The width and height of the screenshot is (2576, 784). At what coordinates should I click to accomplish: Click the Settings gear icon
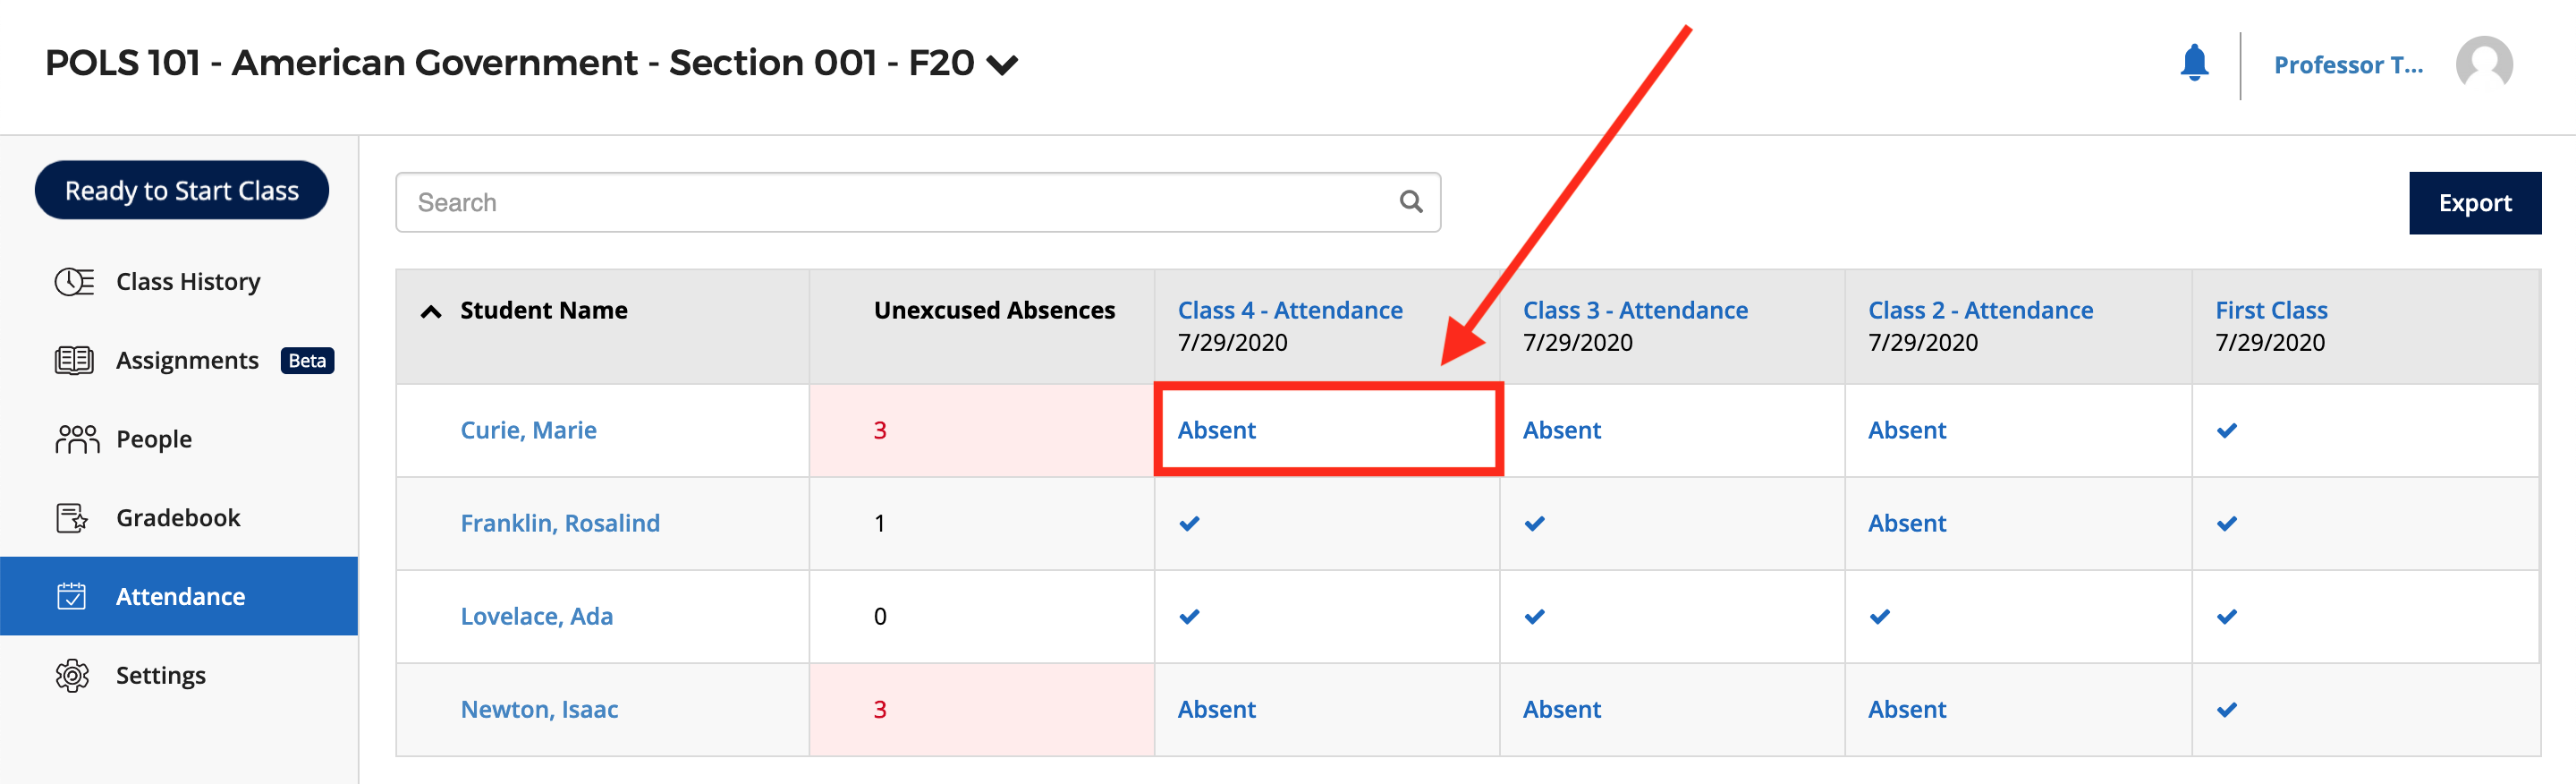click(x=72, y=675)
